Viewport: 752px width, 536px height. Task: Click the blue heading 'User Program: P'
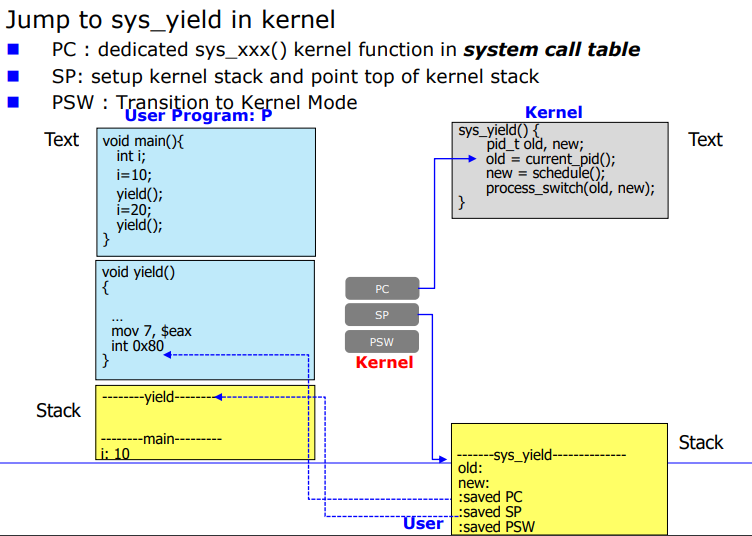[x=199, y=116]
